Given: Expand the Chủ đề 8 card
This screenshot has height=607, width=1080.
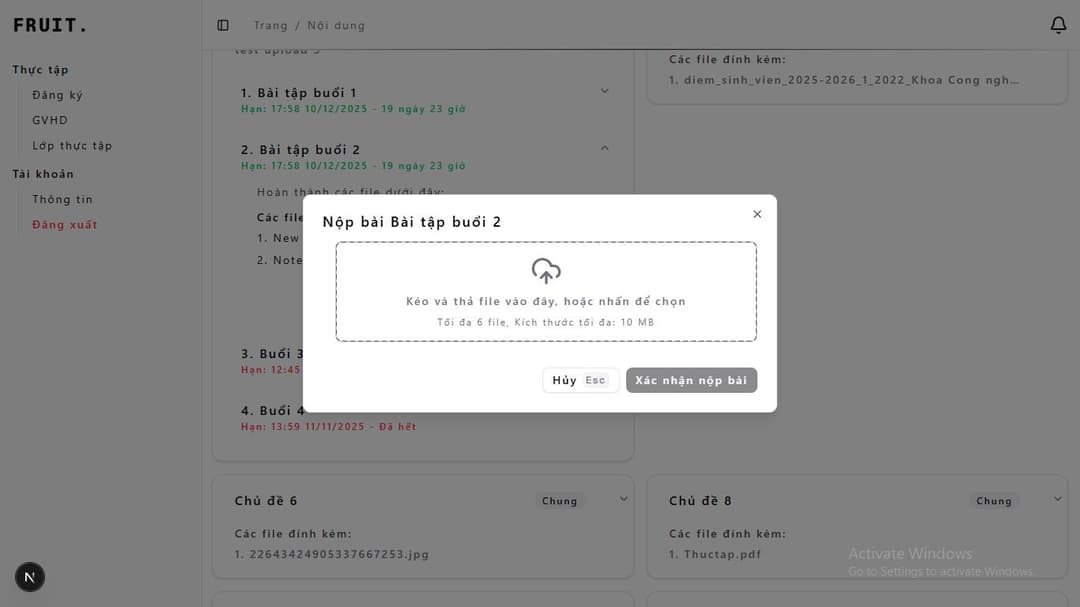Looking at the screenshot, I should point(1058,498).
